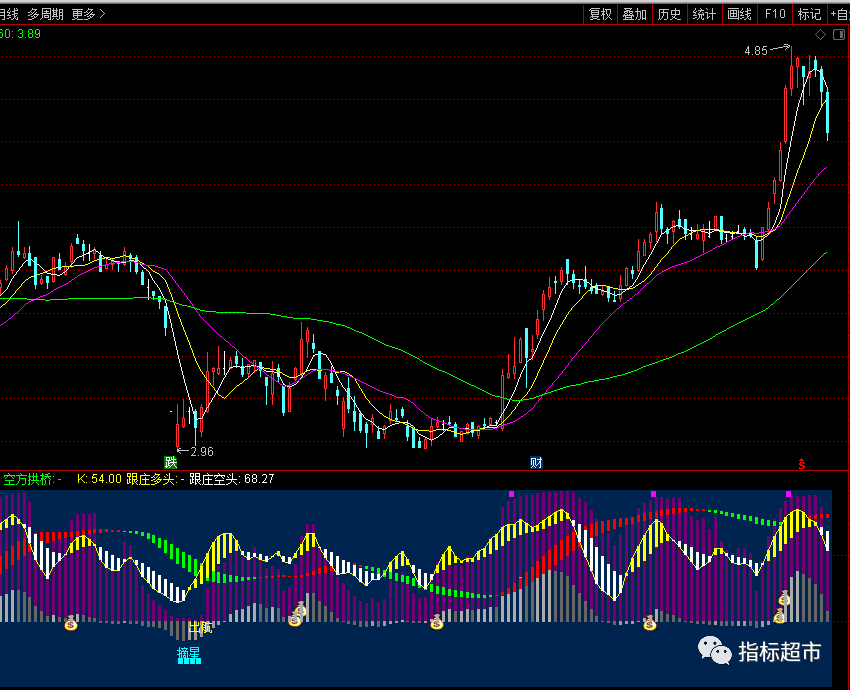Screen dimensions: 850x690
Task: Click the leftmost money bag icon
Action: tap(71, 623)
